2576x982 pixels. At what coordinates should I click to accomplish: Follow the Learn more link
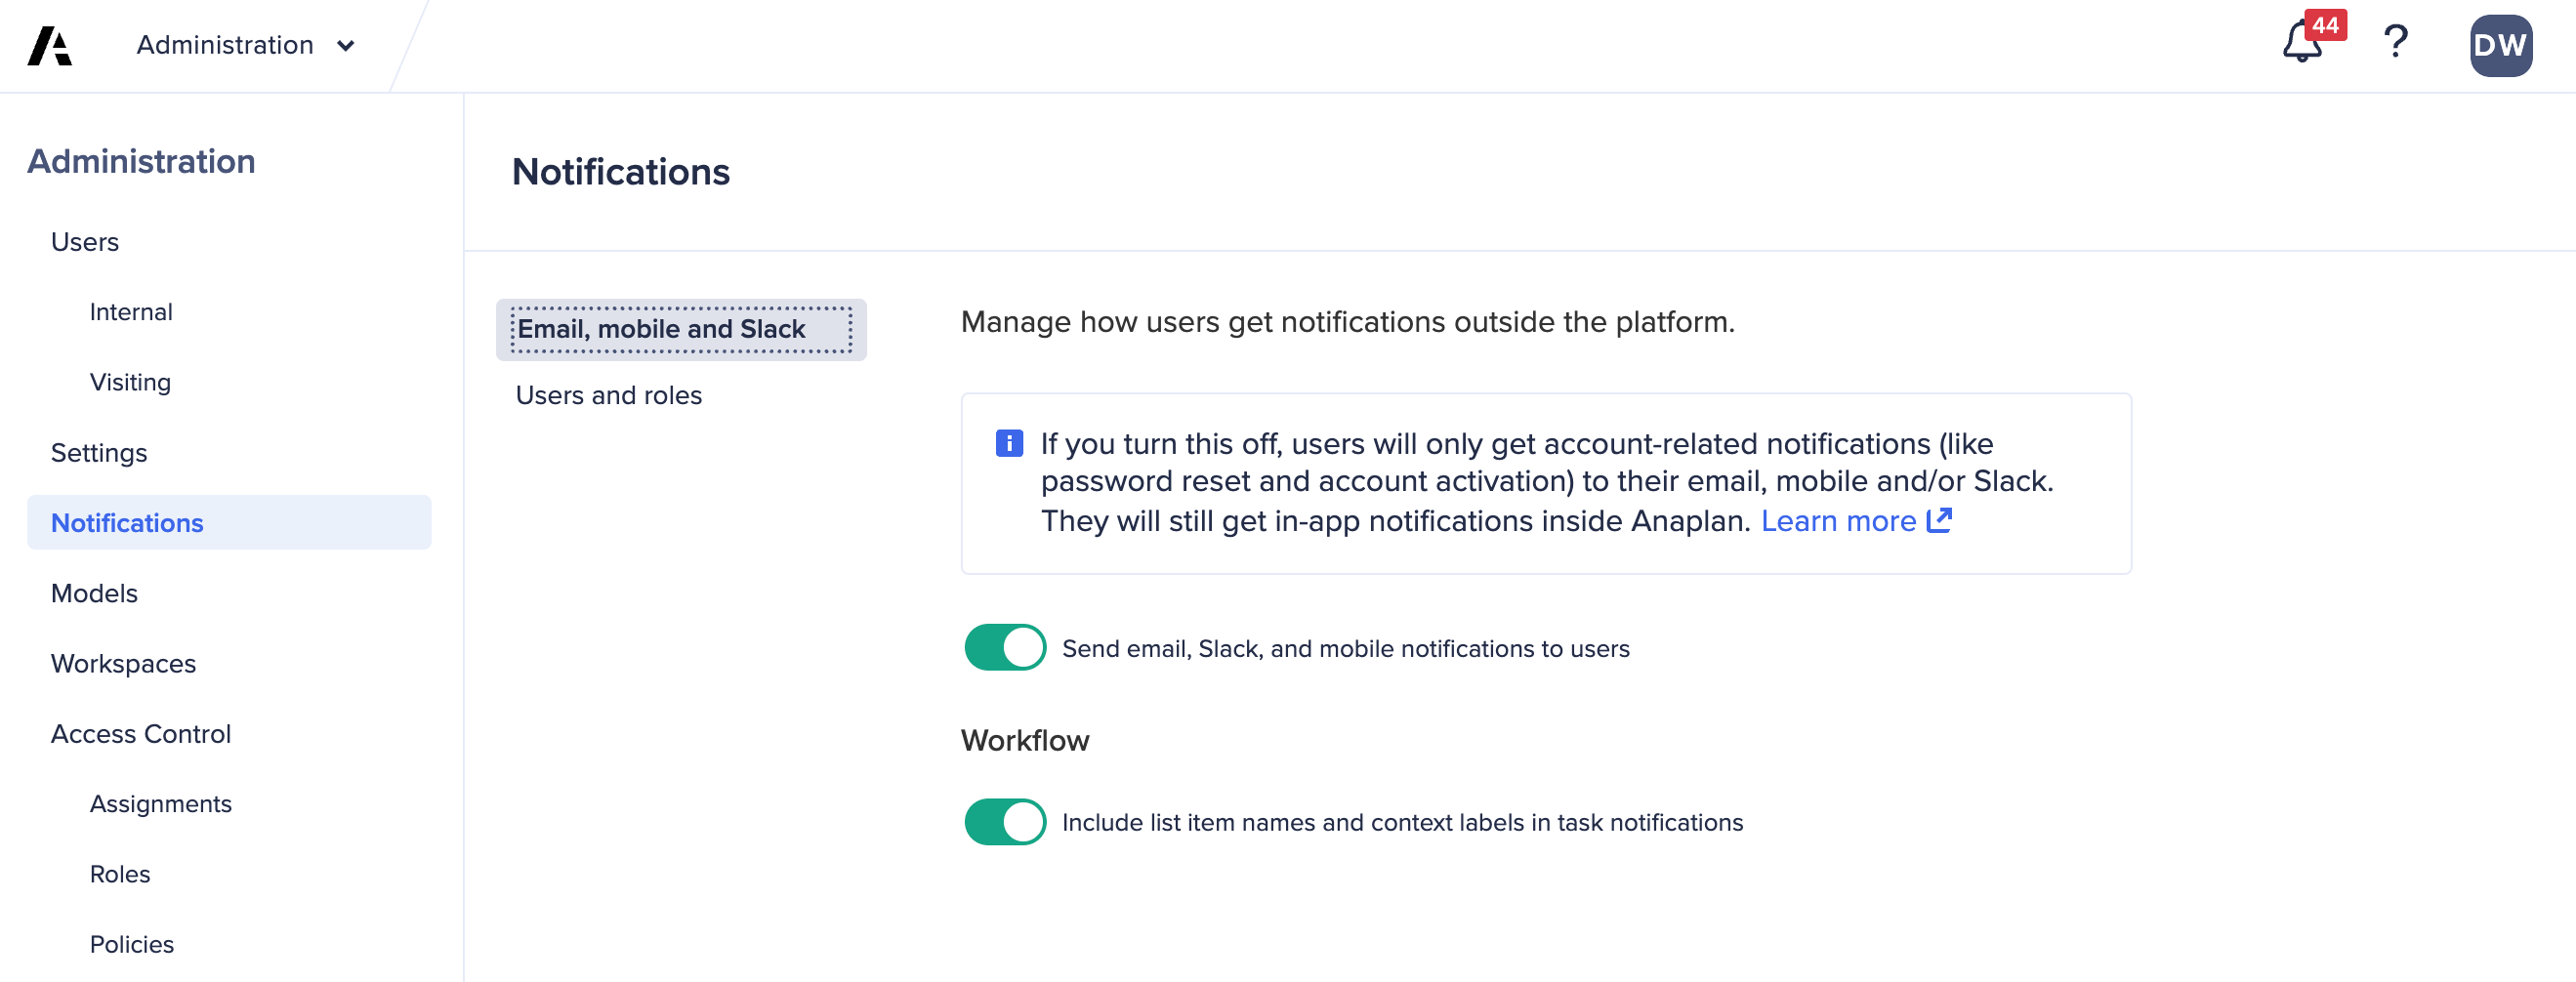tap(1838, 521)
